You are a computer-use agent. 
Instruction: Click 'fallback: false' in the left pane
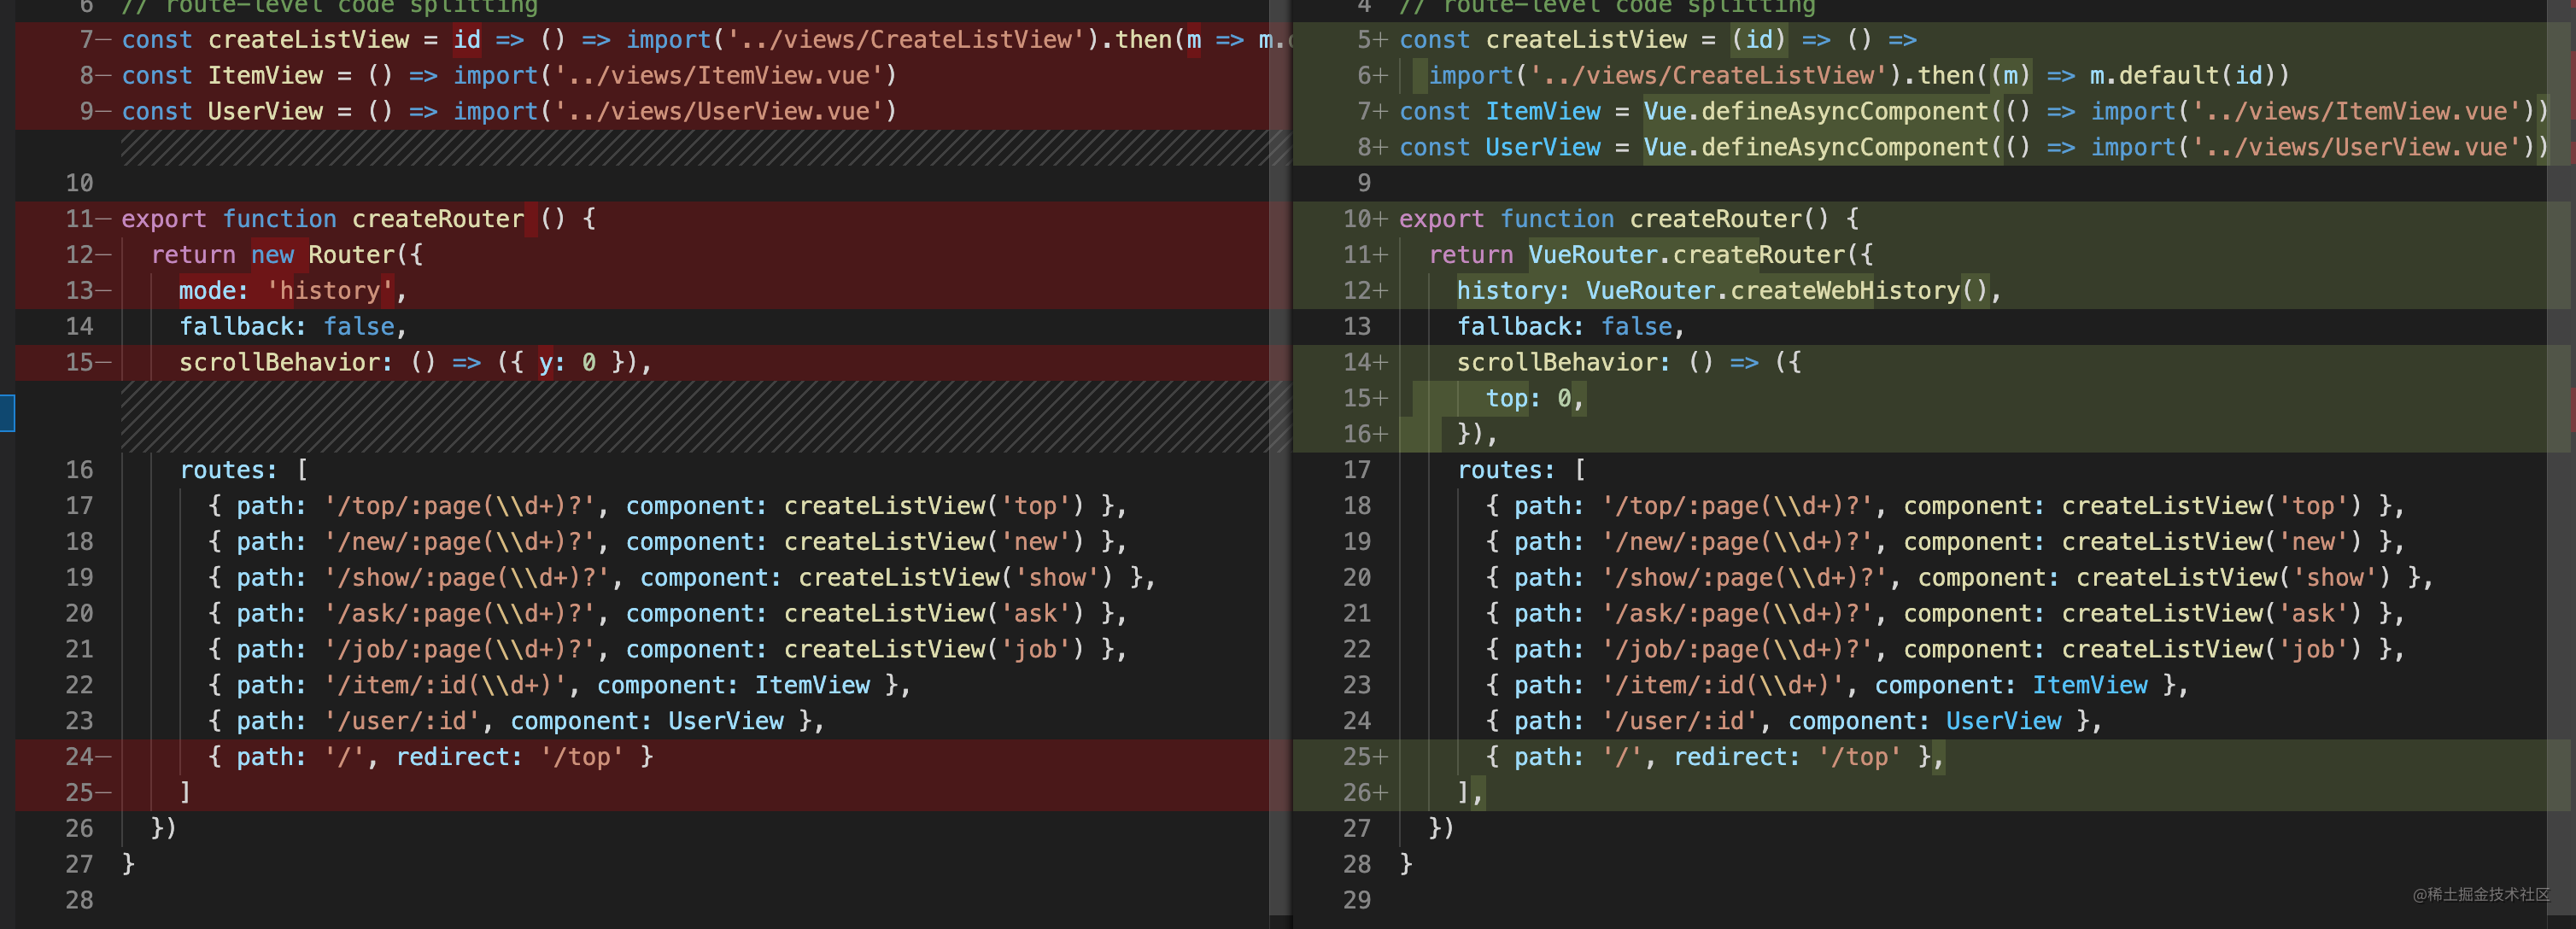click(287, 327)
